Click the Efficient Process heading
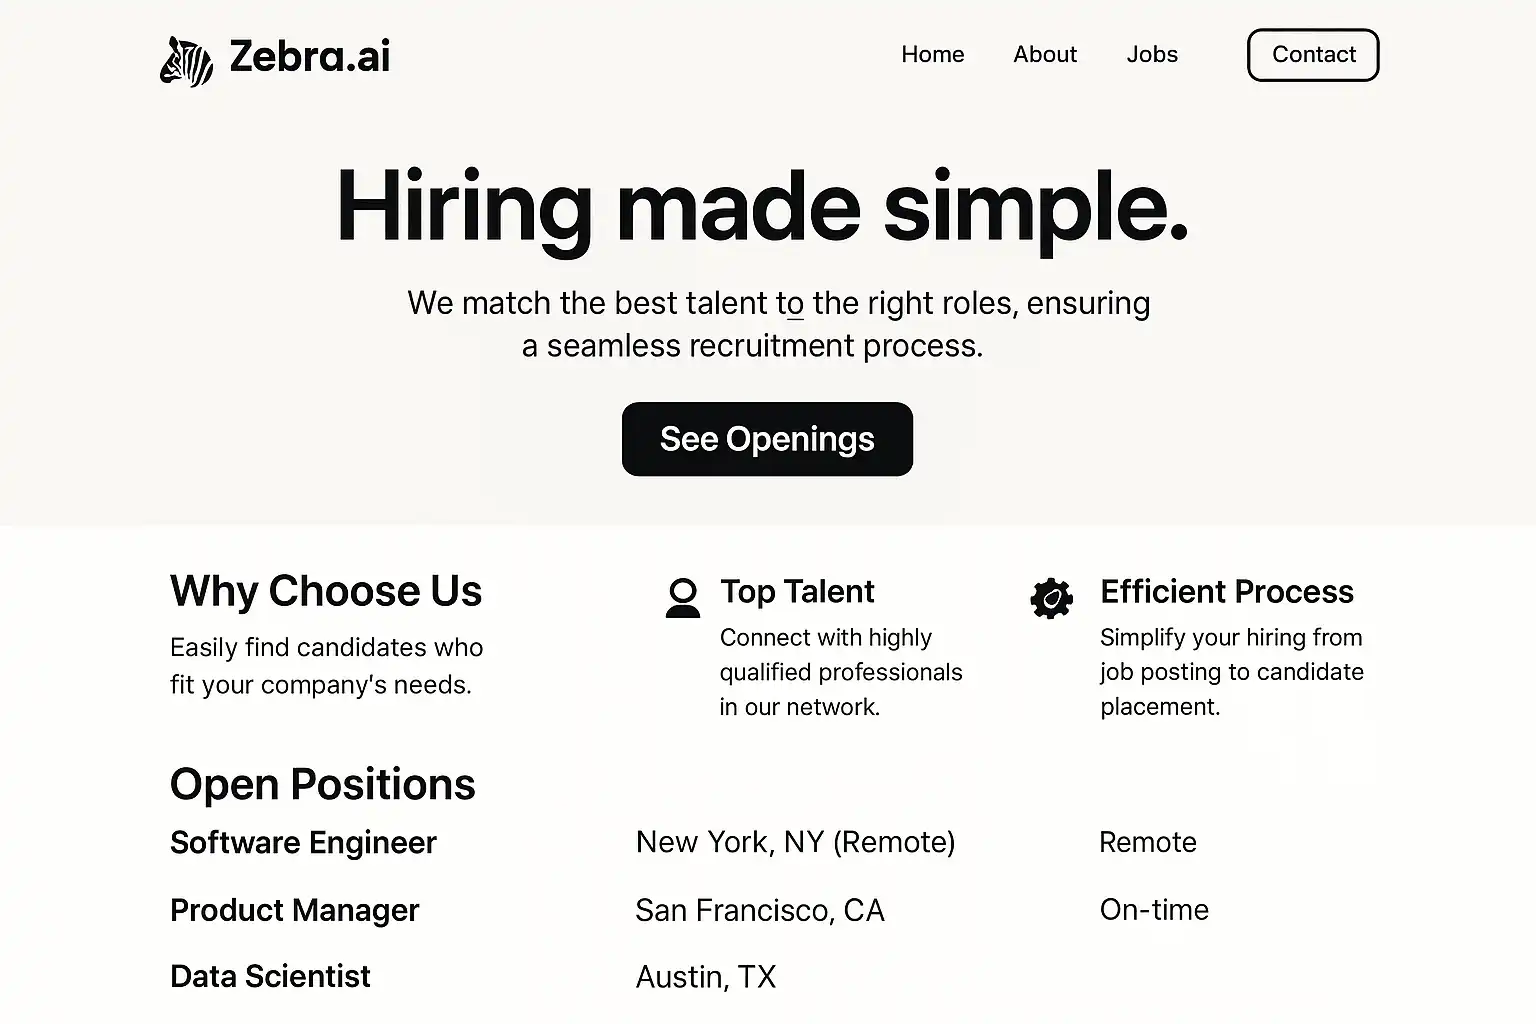The width and height of the screenshot is (1536, 1024). click(1226, 592)
